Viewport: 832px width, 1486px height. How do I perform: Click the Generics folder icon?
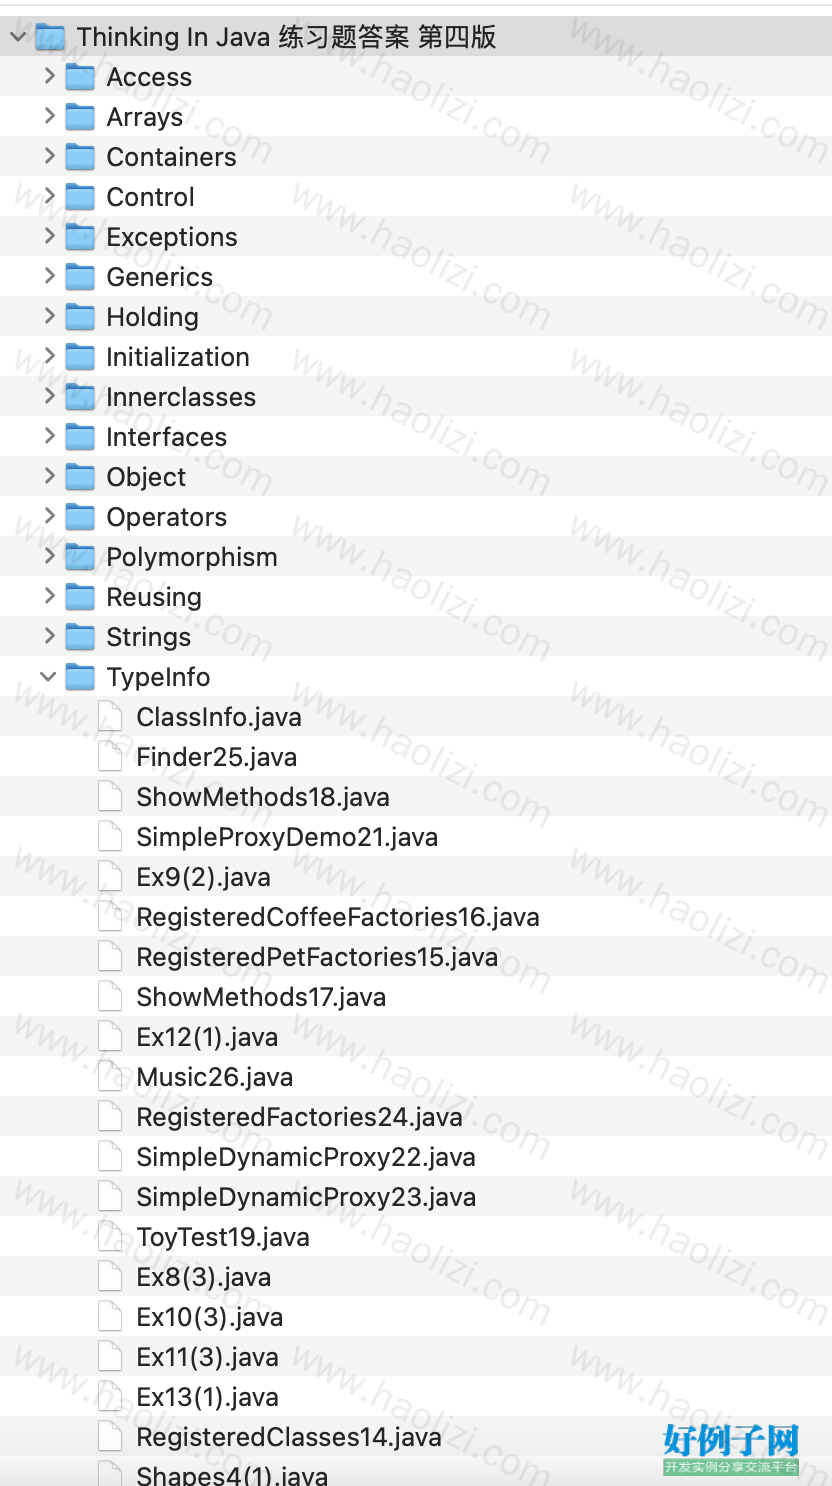tap(80, 277)
